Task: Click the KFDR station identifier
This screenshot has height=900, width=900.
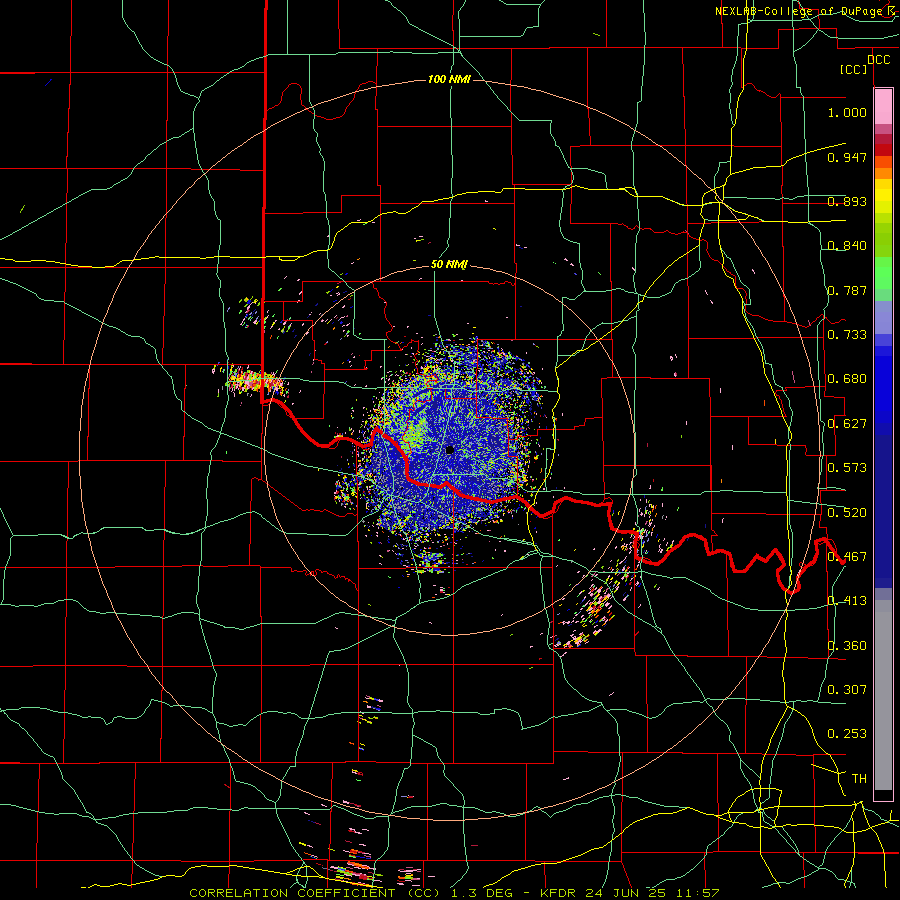Action: pyautogui.click(x=560, y=893)
